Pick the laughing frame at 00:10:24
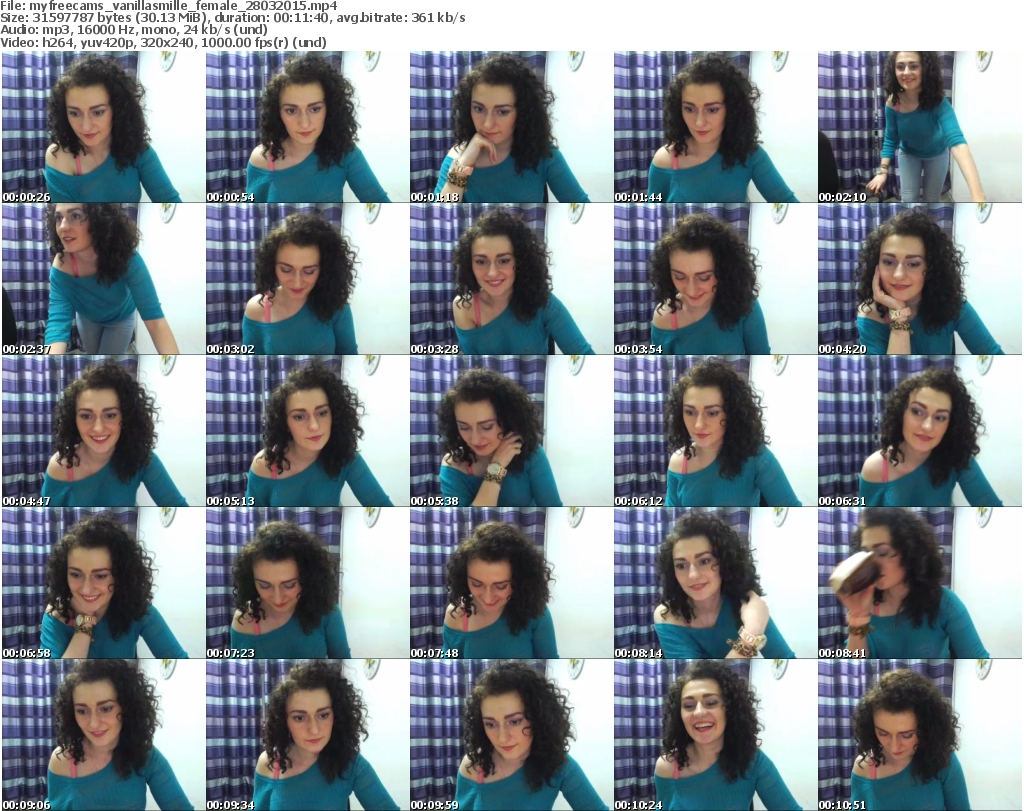The image size is (1024, 811). click(715, 735)
